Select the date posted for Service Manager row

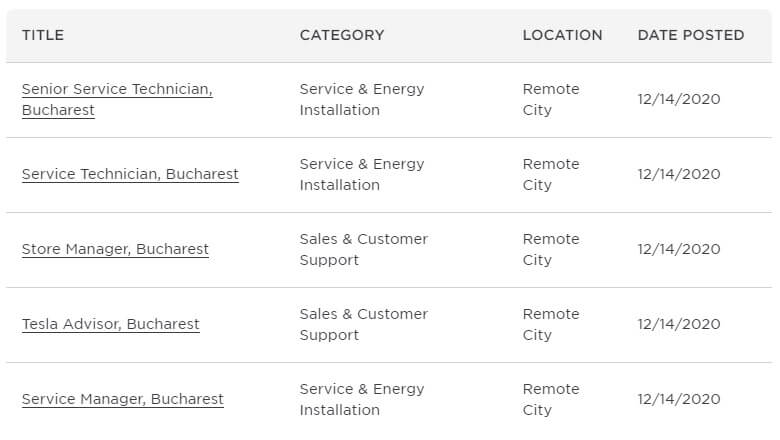(679, 399)
